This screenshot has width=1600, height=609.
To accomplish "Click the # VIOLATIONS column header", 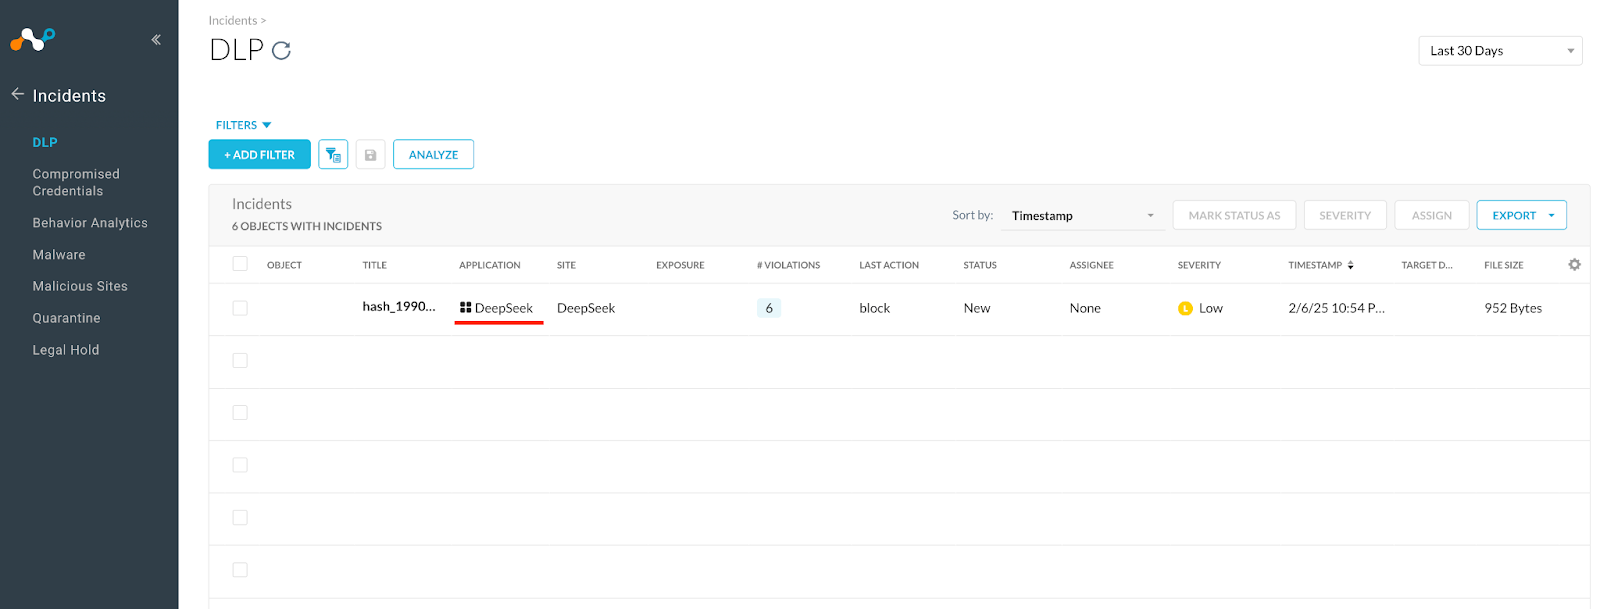I will click(x=788, y=265).
